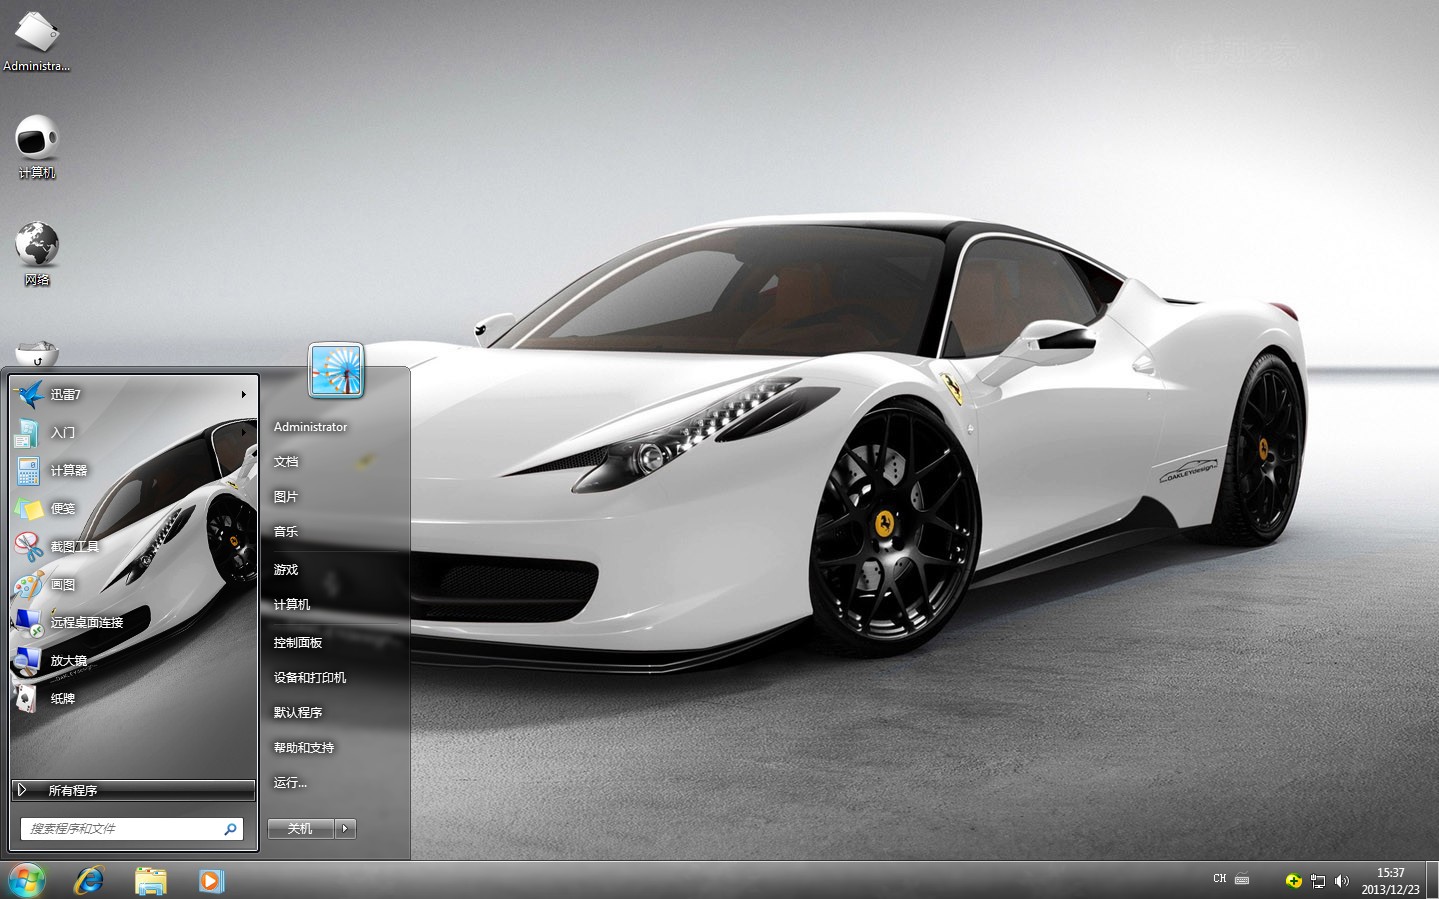The height and width of the screenshot is (899, 1439).
Task: Open Windows Explorer from taskbar
Action: pos(150,880)
